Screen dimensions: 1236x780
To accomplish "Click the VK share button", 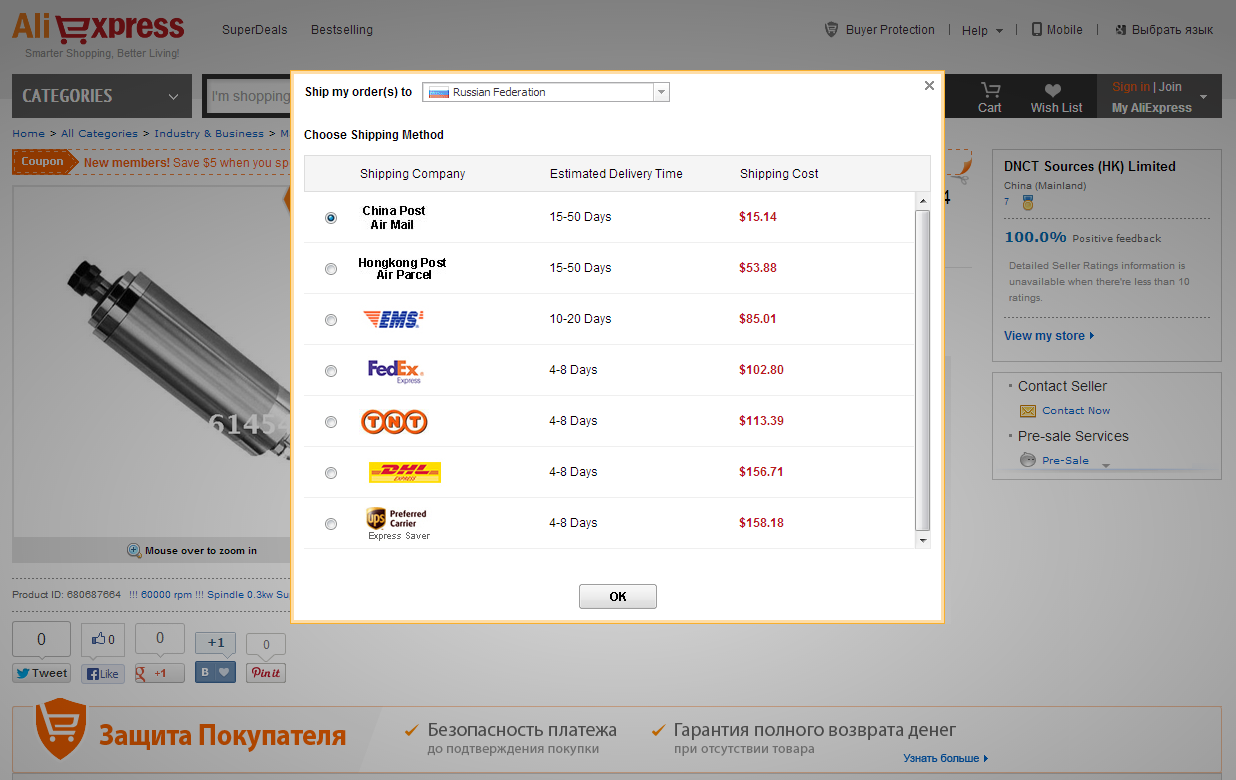I will (215, 672).
